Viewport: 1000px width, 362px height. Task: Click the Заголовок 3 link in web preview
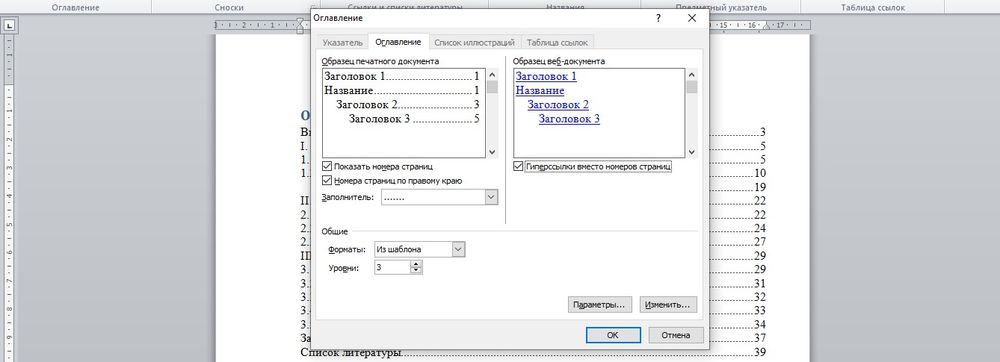tap(569, 119)
